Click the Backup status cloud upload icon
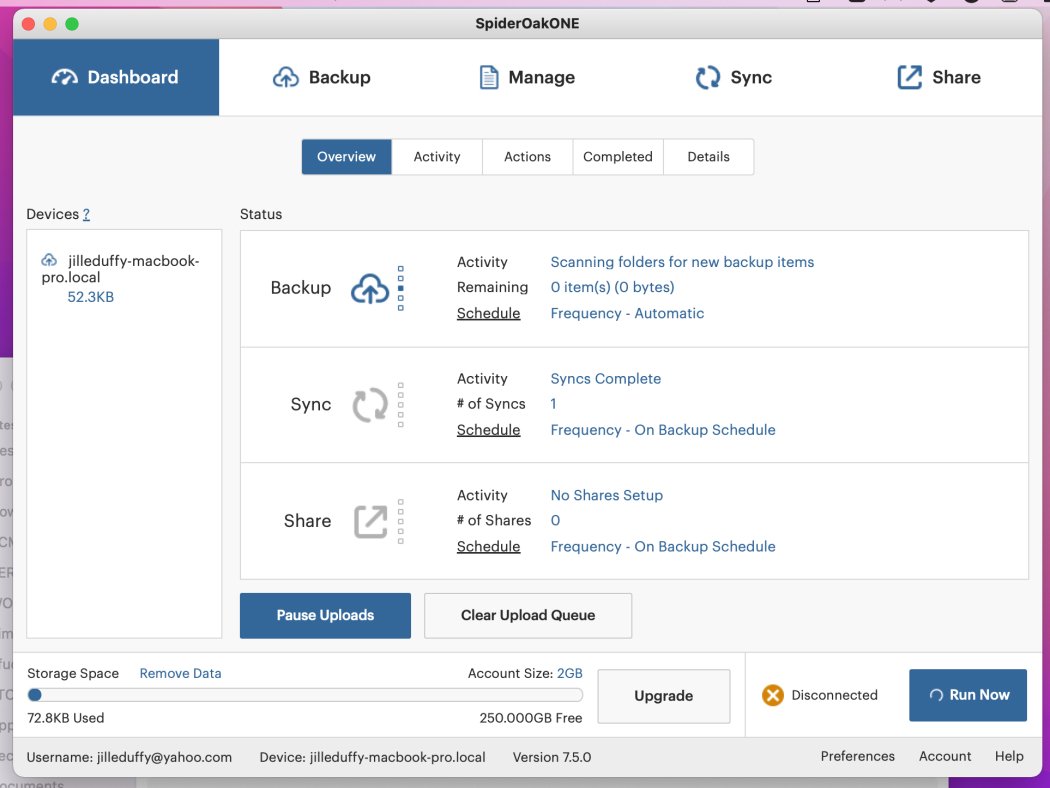The image size is (1050, 788). 370,289
